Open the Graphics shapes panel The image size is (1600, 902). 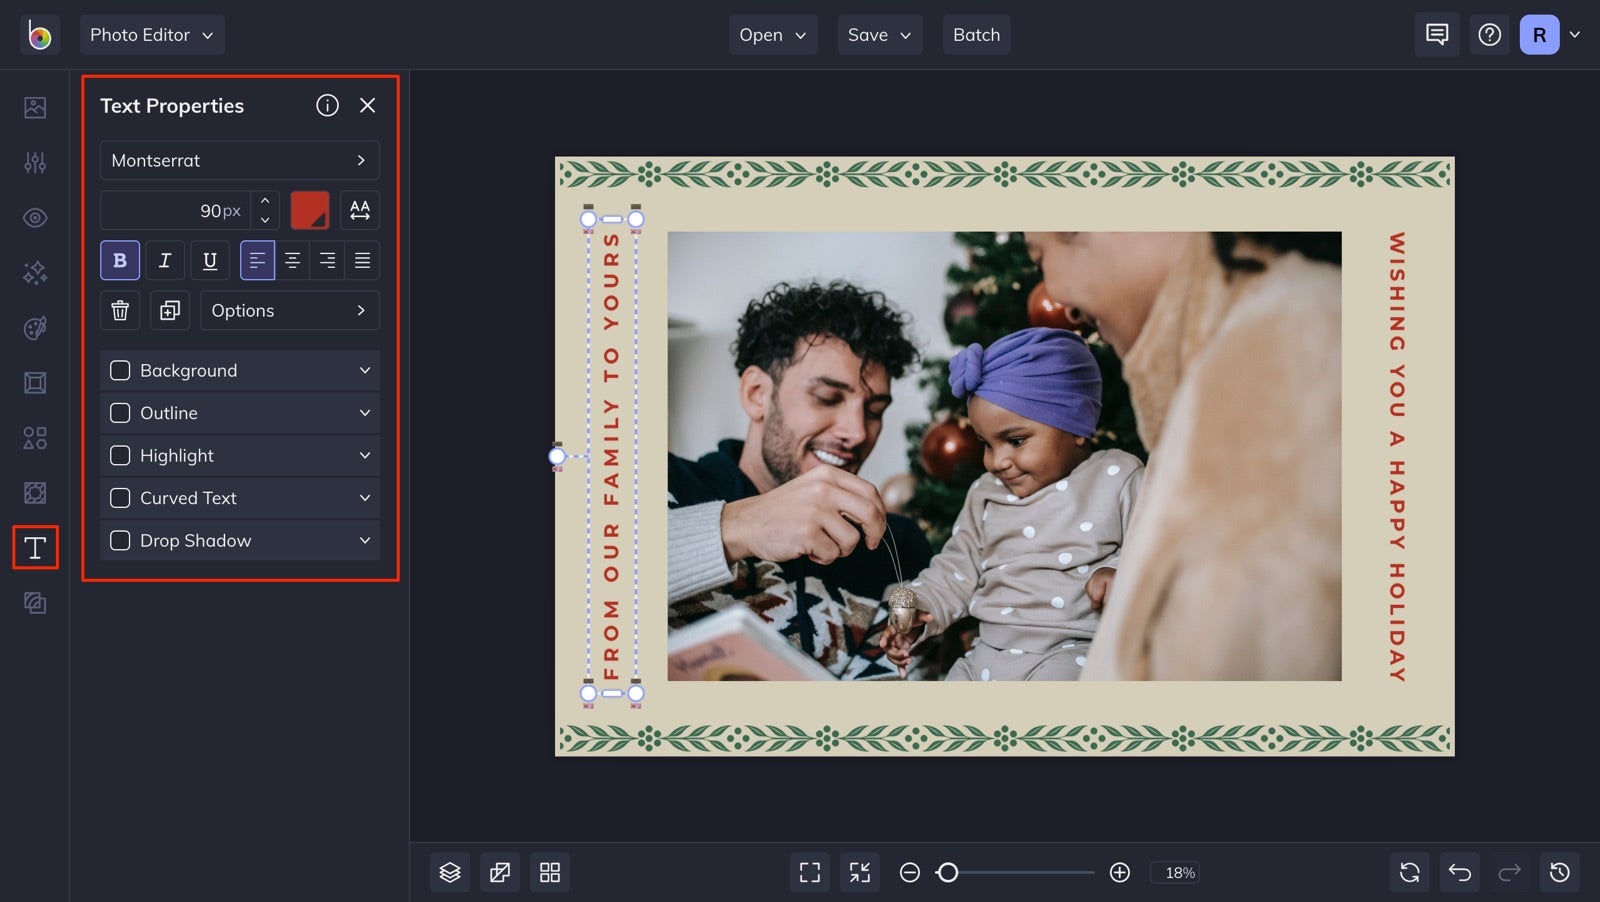click(35, 437)
